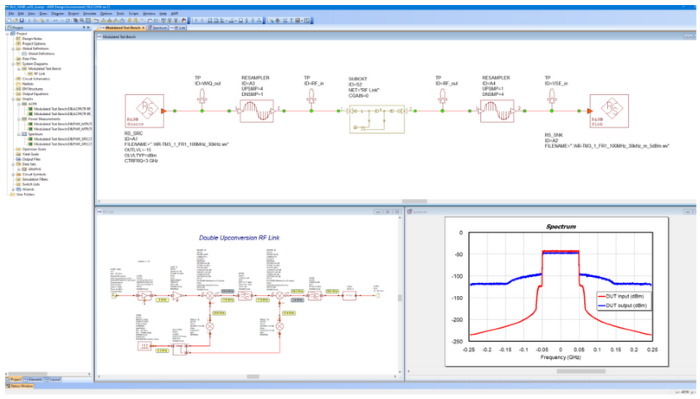Collapse the System Diagrams tree node
Image resolution: width=700 pixels, height=399 pixels.
pyautogui.click(x=13, y=64)
